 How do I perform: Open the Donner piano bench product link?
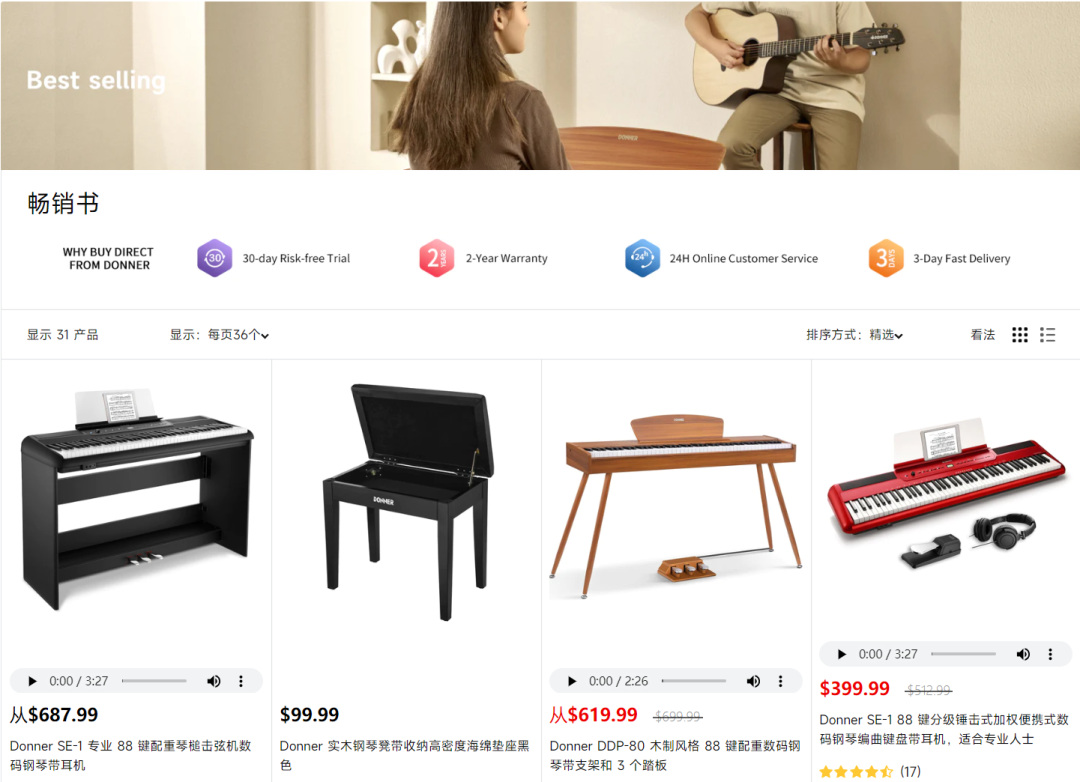pos(405,755)
